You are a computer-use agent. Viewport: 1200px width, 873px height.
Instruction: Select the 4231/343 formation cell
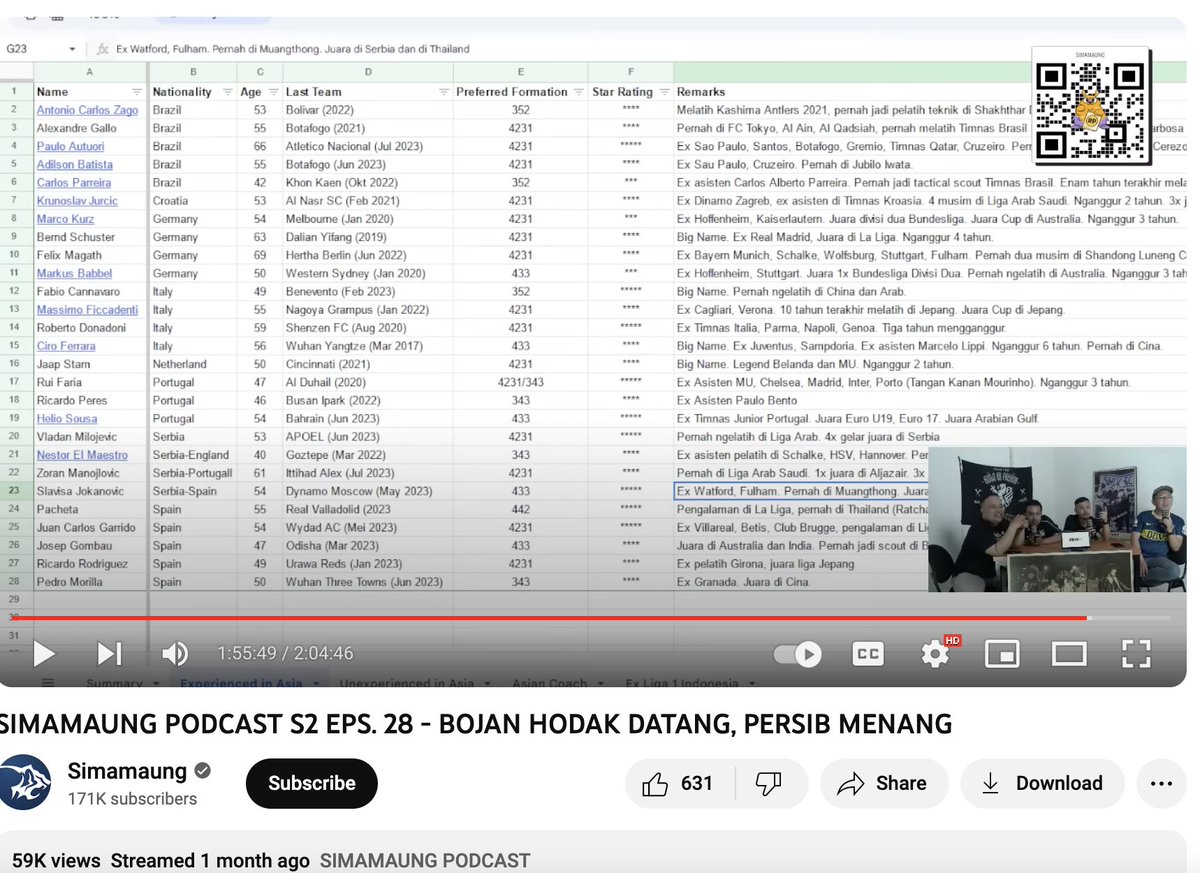(x=520, y=382)
